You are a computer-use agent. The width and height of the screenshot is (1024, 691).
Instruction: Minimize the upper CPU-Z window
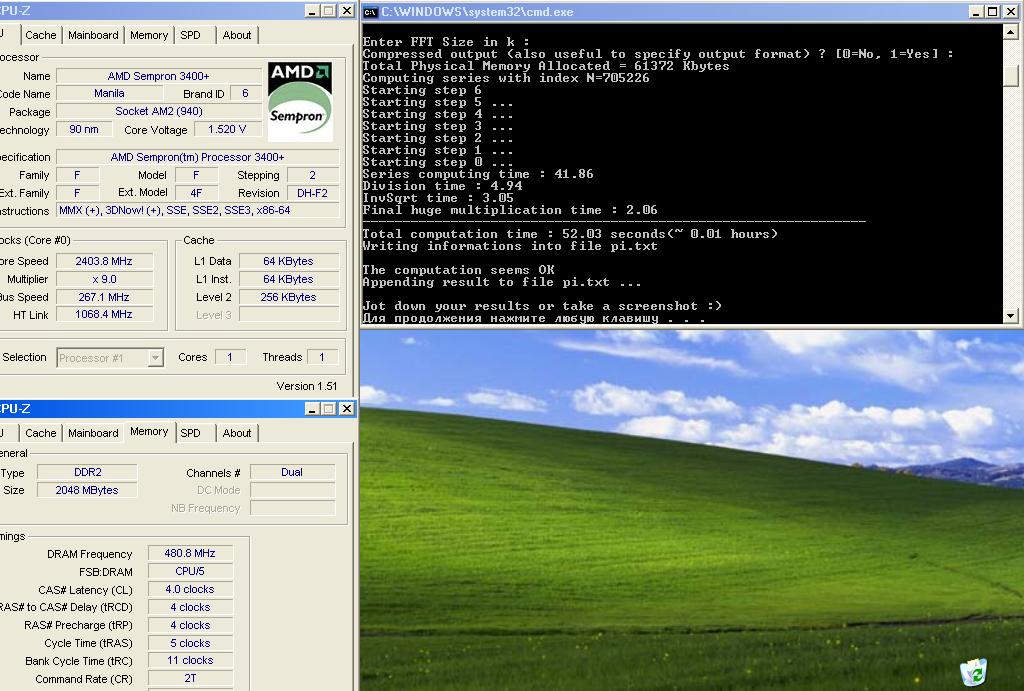312,10
